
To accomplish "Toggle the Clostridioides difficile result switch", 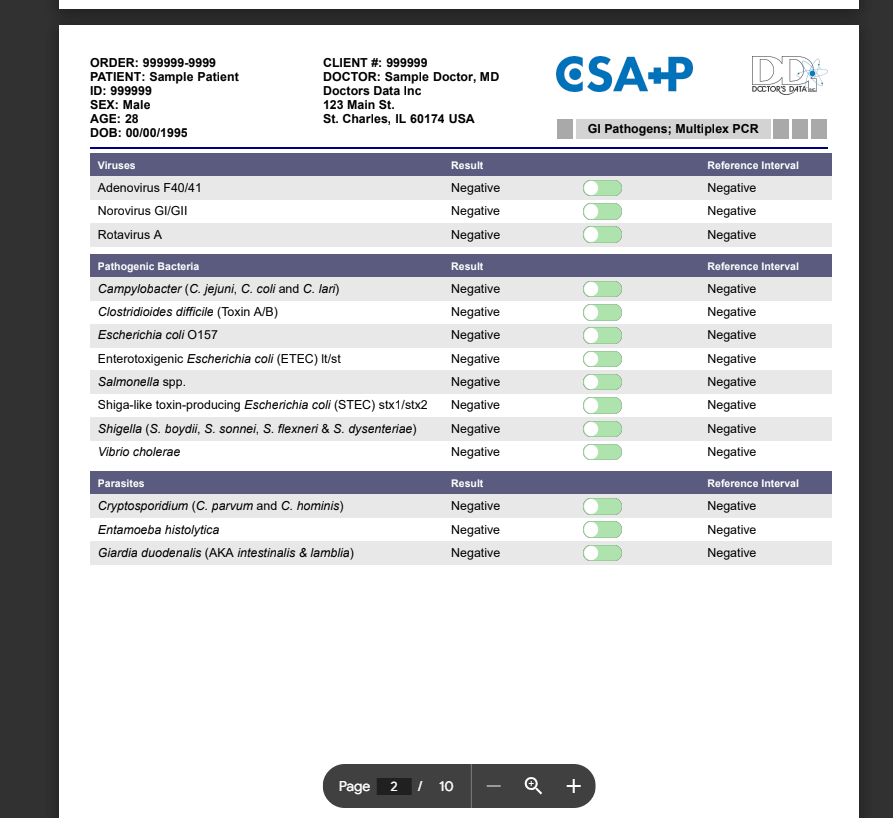I will [602, 312].
